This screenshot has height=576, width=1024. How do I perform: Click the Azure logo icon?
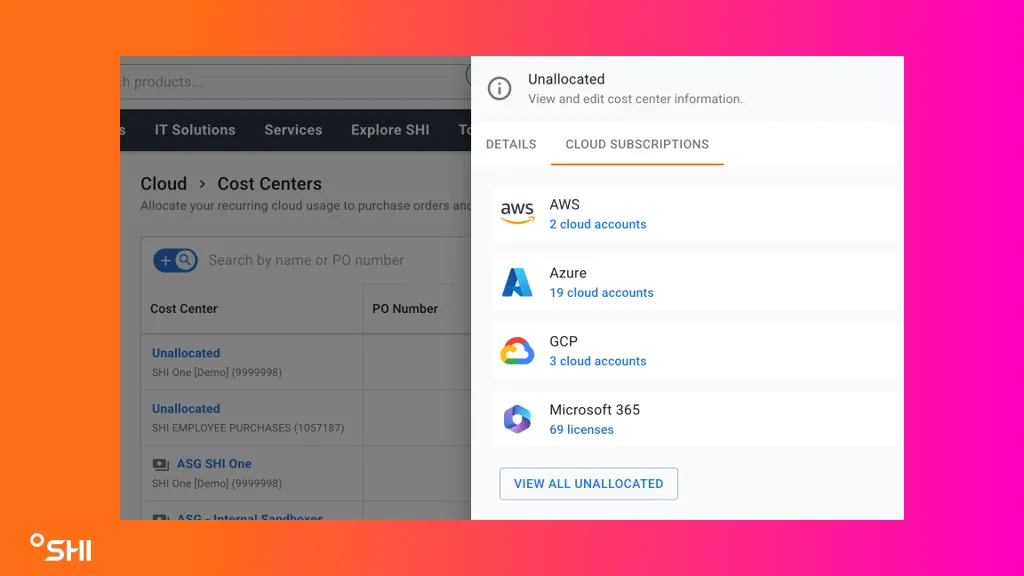[x=517, y=282]
